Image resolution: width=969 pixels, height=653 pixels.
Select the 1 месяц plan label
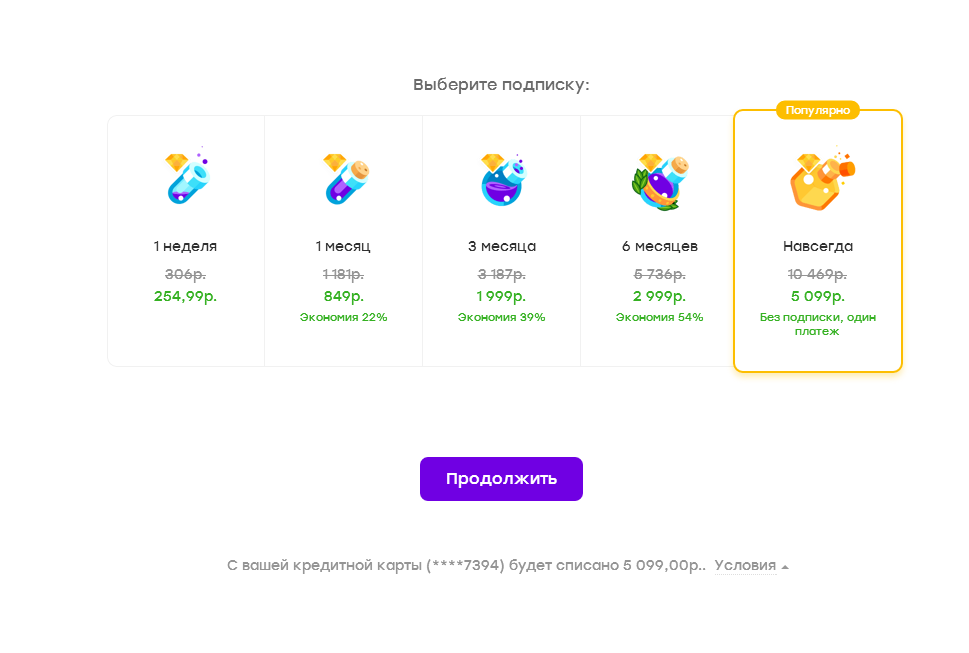tap(343, 246)
